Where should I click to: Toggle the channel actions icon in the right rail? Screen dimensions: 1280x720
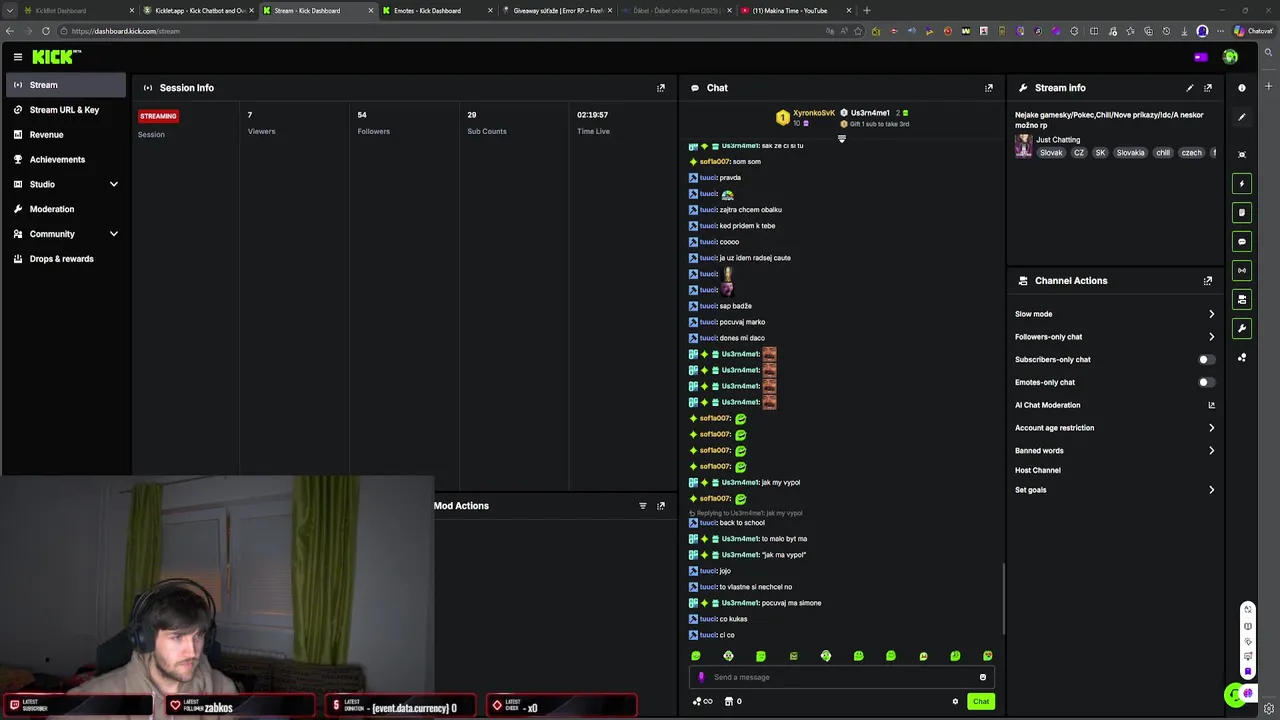pyautogui.click(x=1242, y=299)
